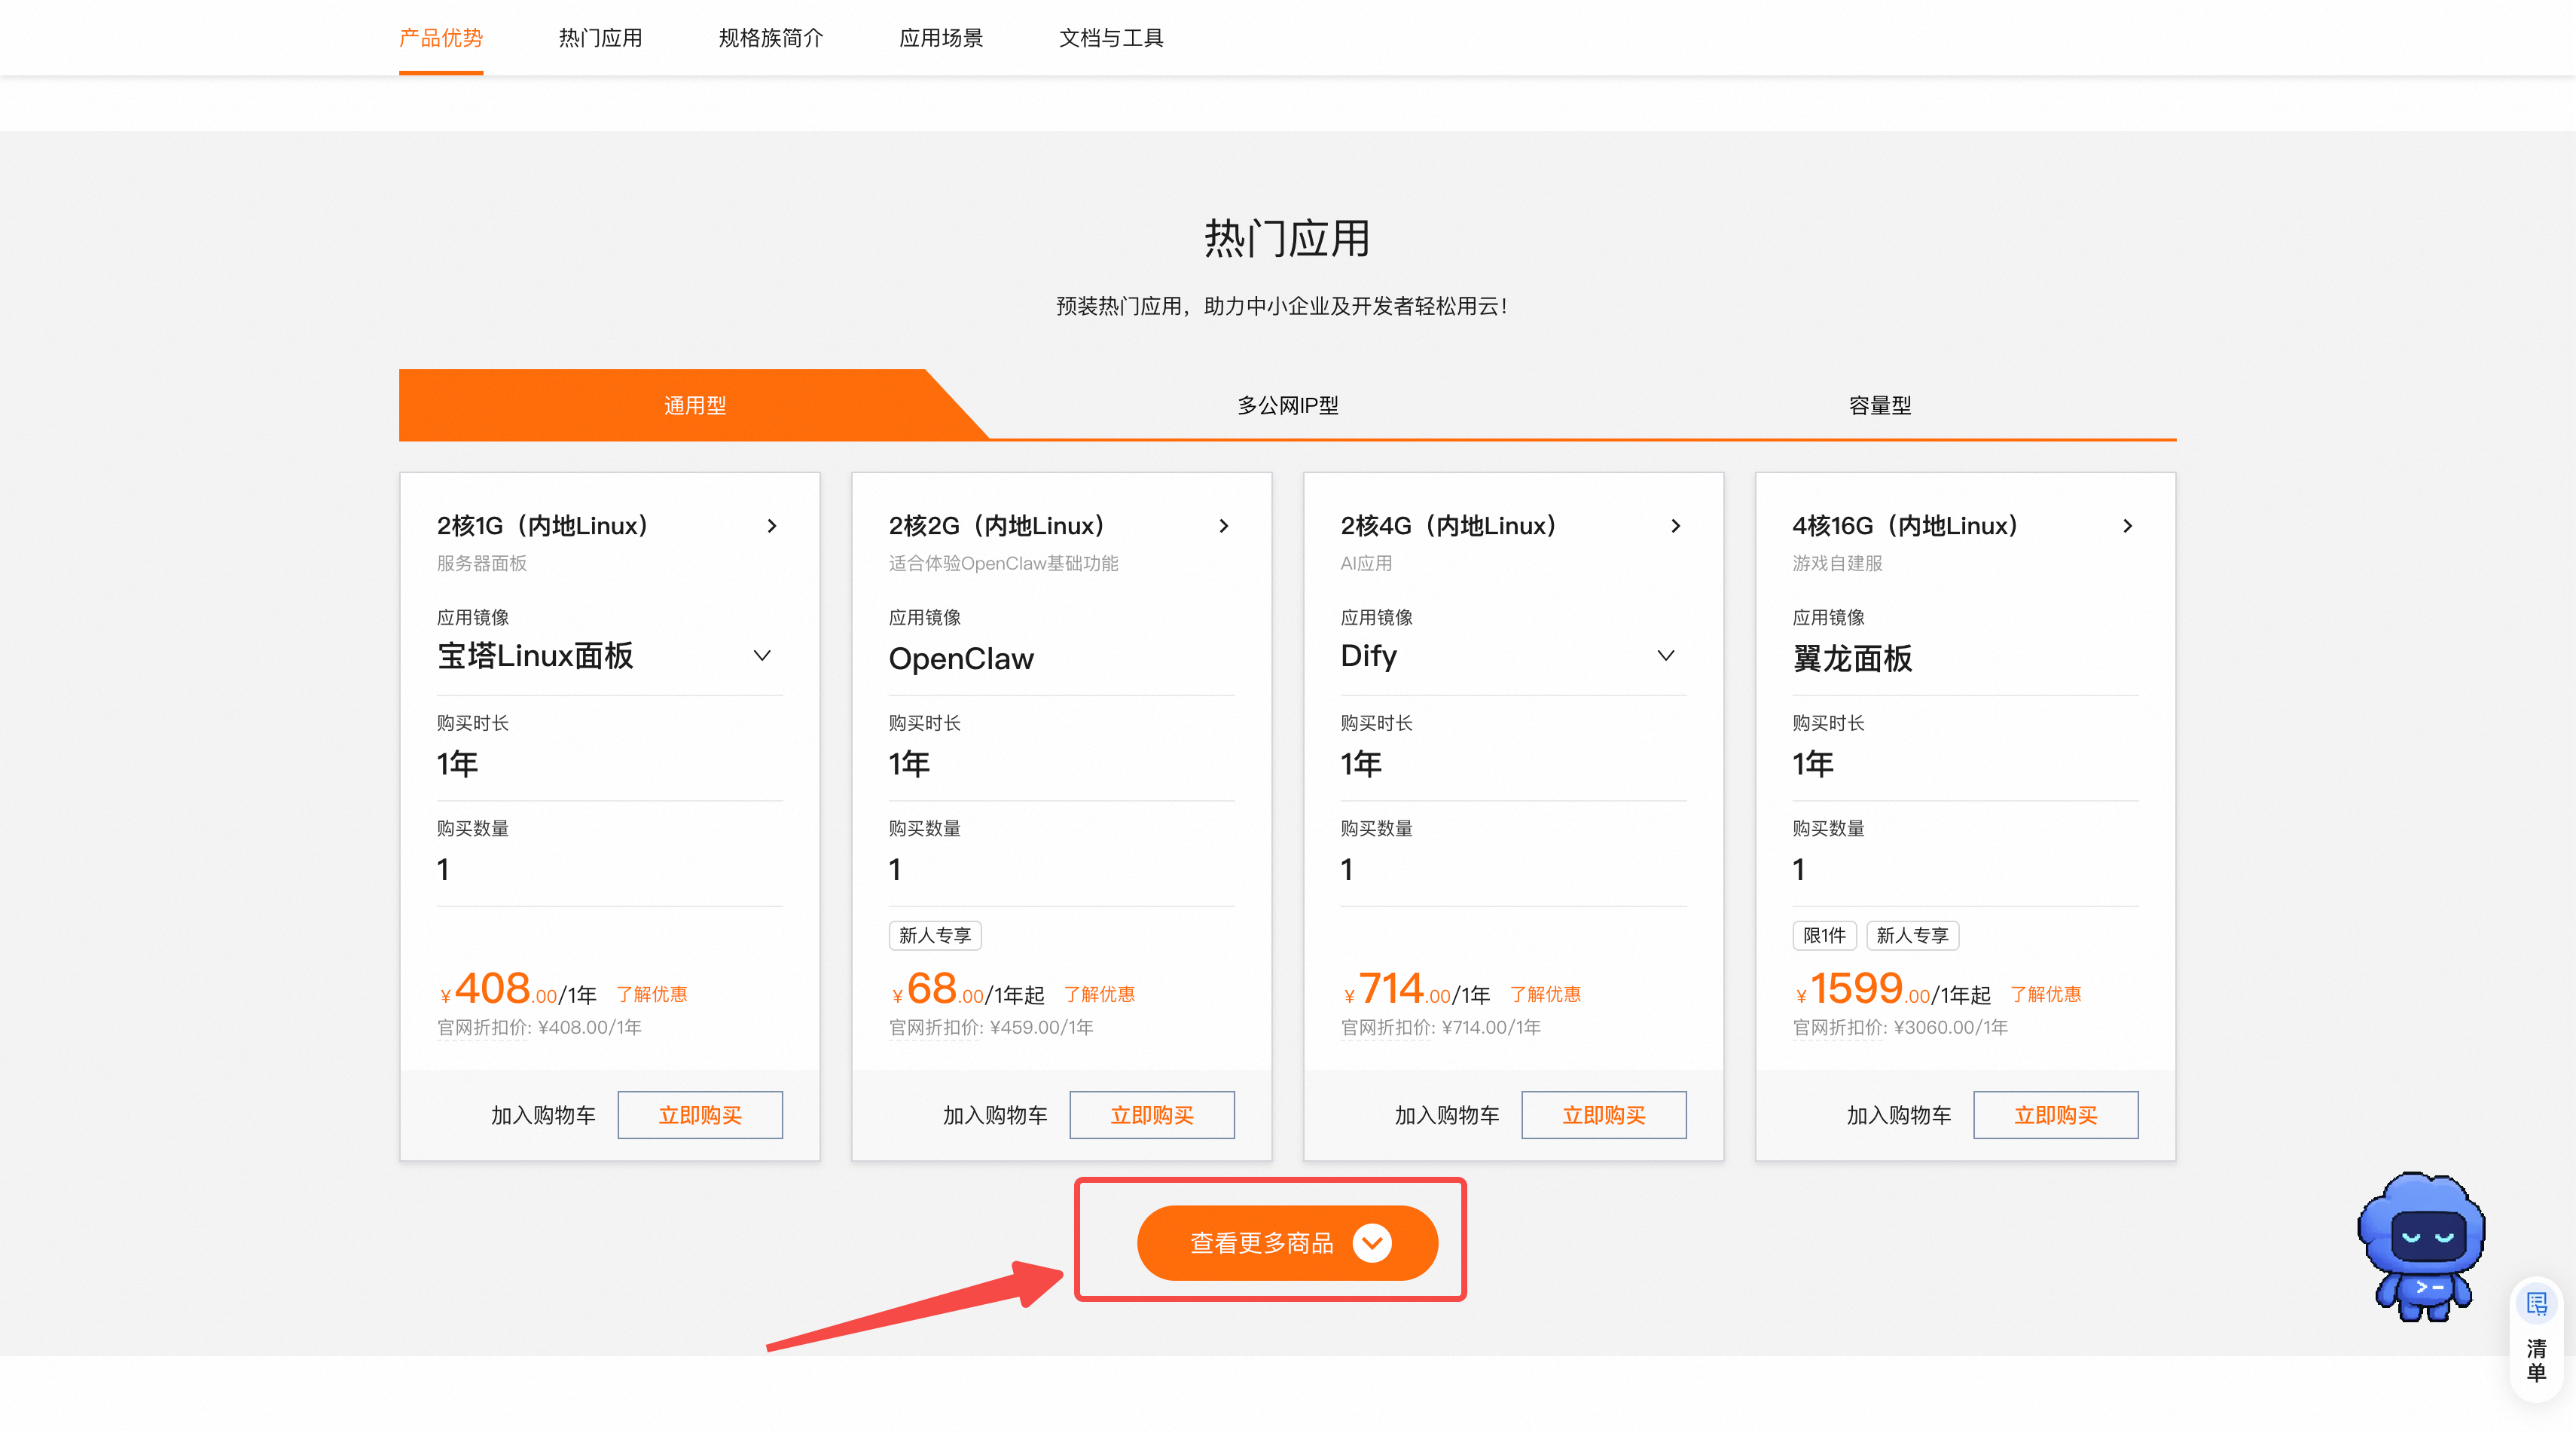Switch to 文档与工具 nav tab

[x=1111, y=38]
